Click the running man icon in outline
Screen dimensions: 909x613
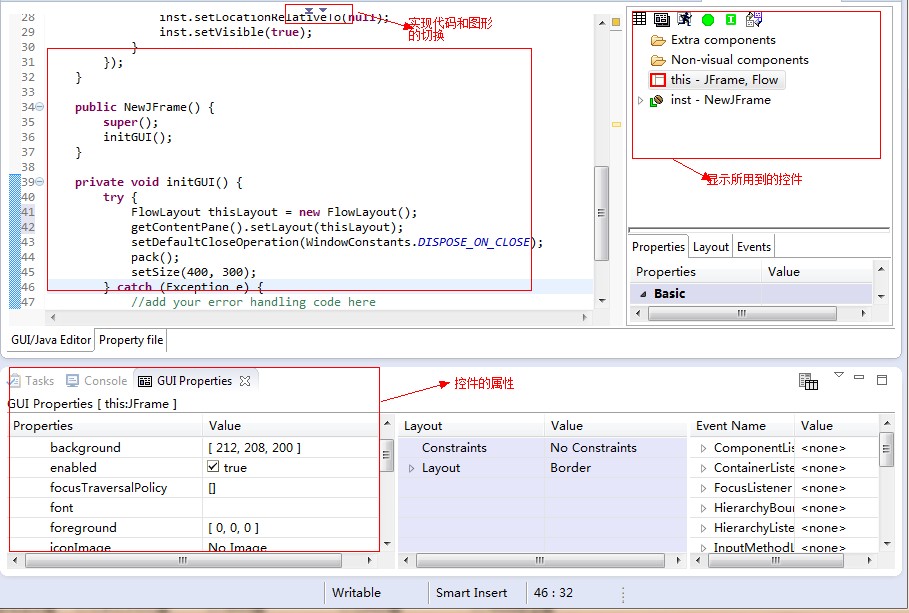click(684, 18)
